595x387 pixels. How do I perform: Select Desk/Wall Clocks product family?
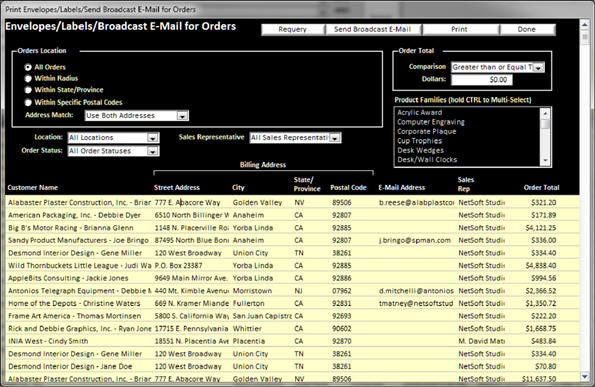click(x=427, y=160)
